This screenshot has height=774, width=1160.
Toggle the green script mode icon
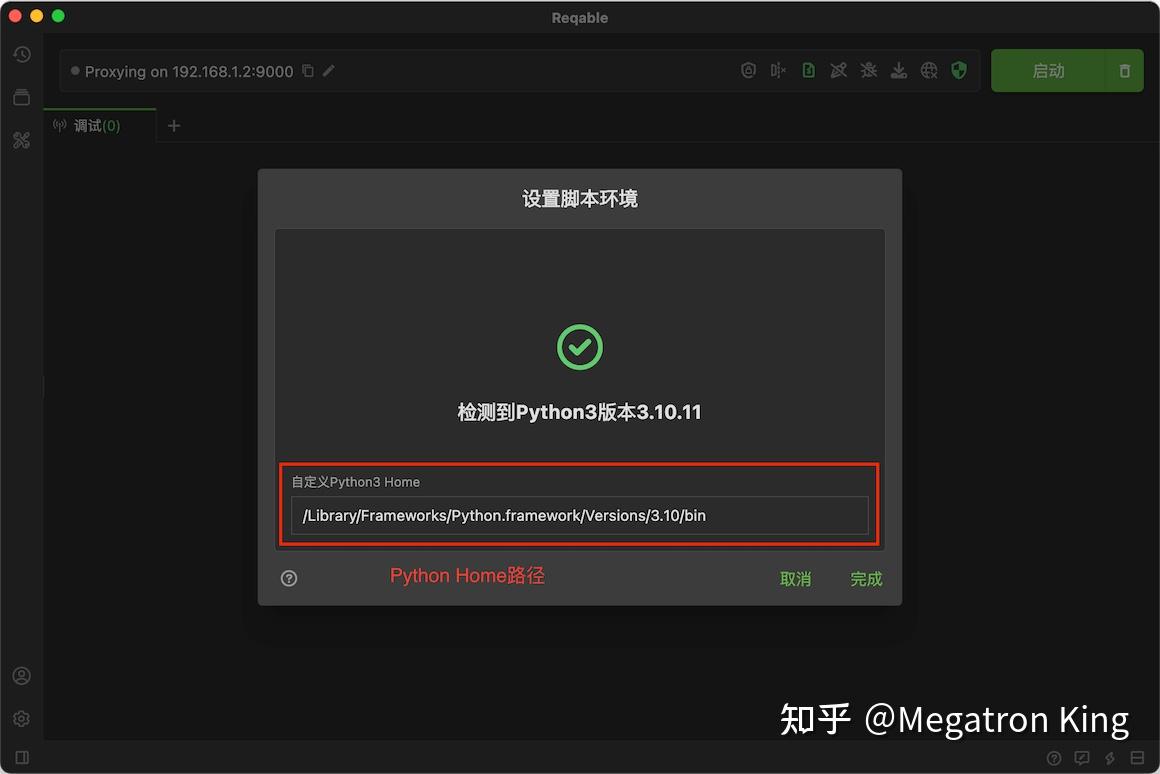point(808,70)
